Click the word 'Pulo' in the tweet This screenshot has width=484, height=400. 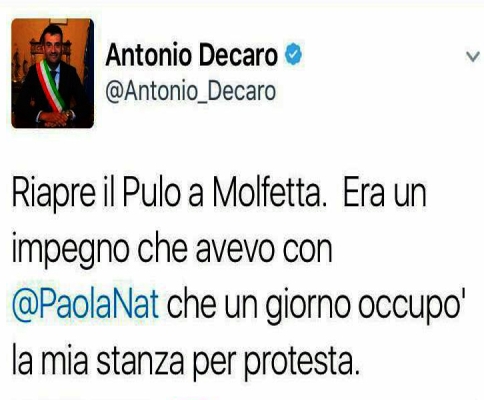152,193
